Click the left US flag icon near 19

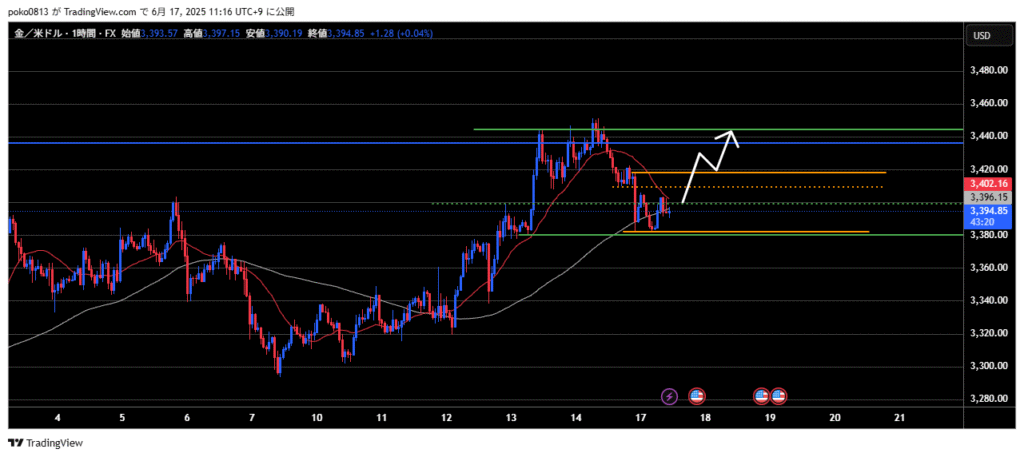761,396
